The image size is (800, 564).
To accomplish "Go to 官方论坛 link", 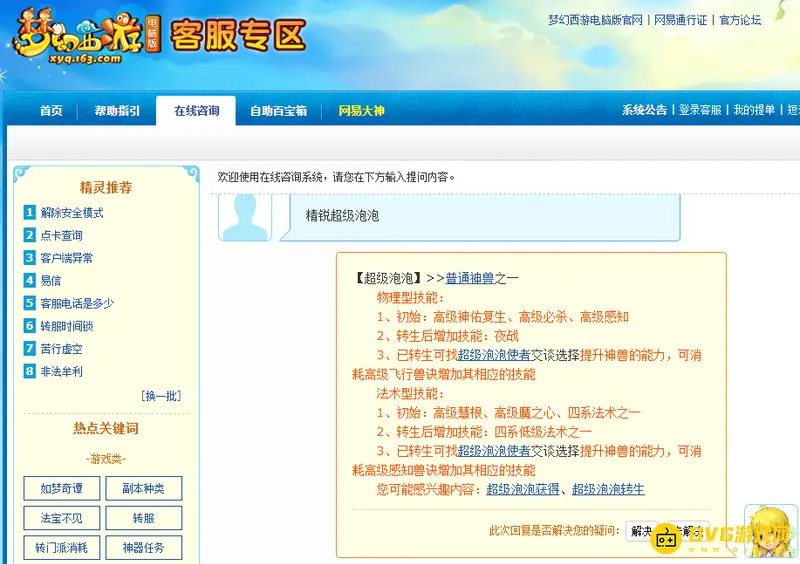I will point(740,20).
